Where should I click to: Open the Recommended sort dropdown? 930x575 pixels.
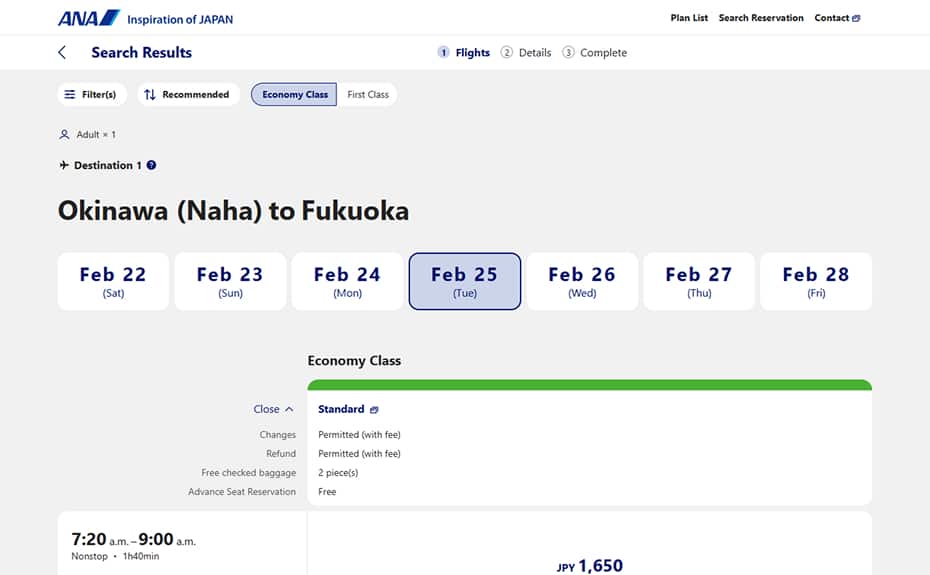coord(186,94)
